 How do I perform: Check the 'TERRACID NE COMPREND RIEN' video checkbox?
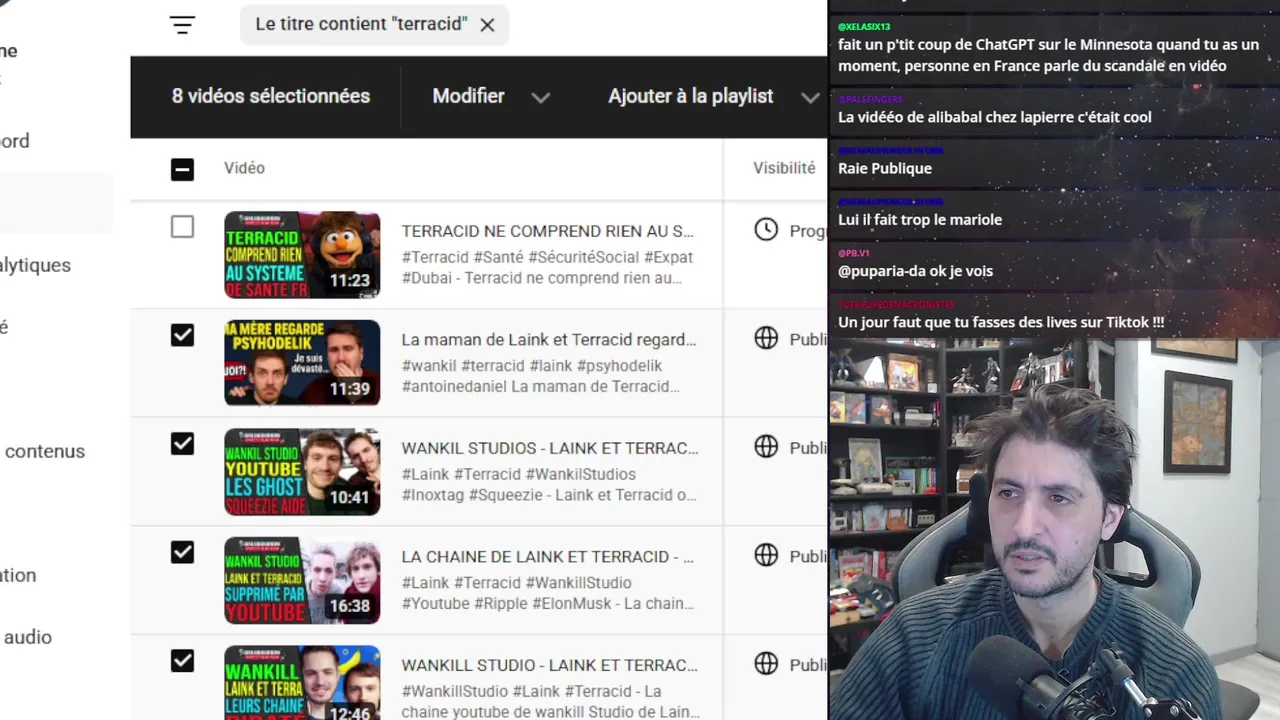point(182,227)
